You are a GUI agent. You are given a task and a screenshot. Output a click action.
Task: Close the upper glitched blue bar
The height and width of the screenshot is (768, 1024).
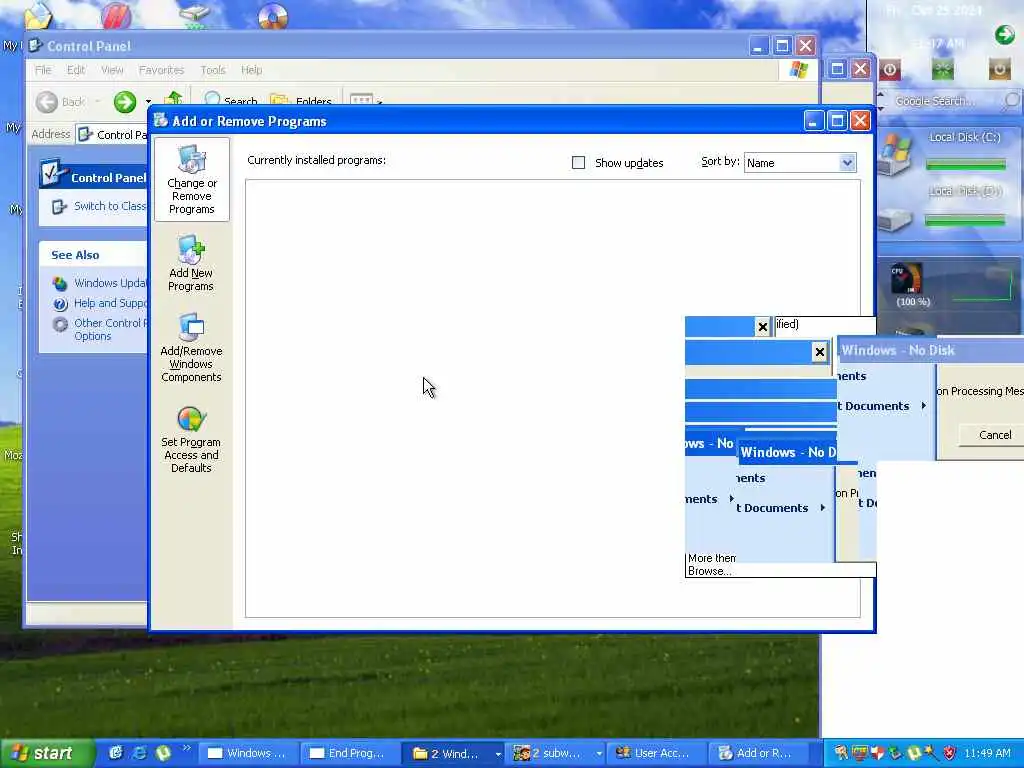pos(762,327)
